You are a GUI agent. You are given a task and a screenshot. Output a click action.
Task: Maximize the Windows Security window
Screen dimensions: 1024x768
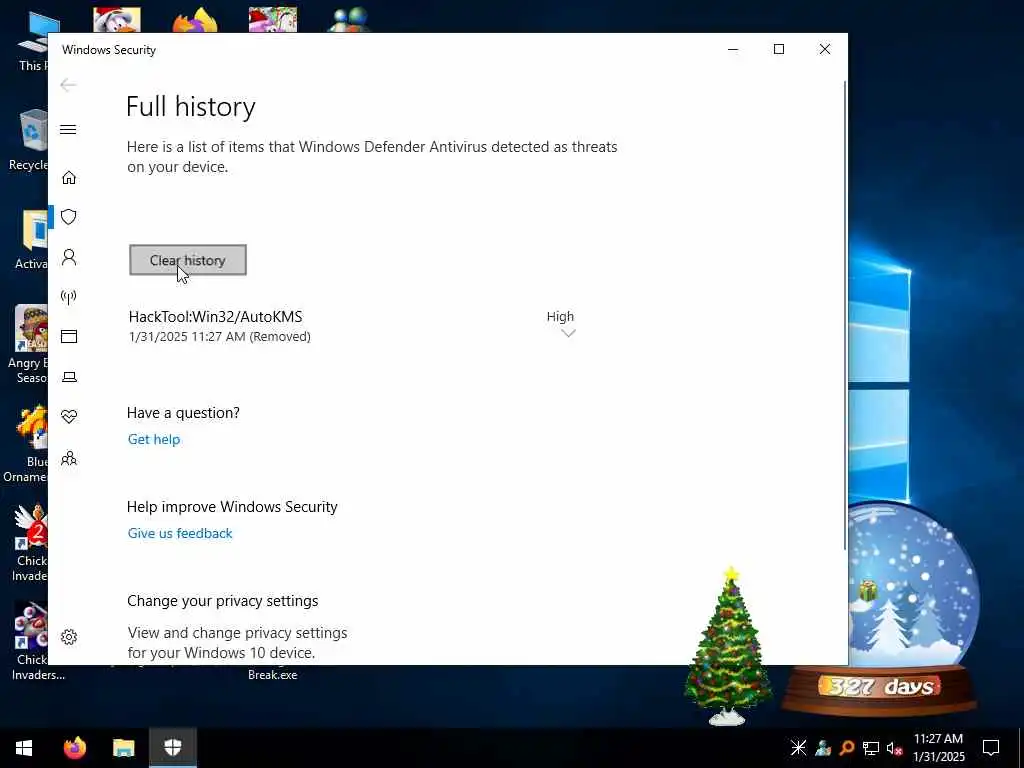click(x=778, y=50)
